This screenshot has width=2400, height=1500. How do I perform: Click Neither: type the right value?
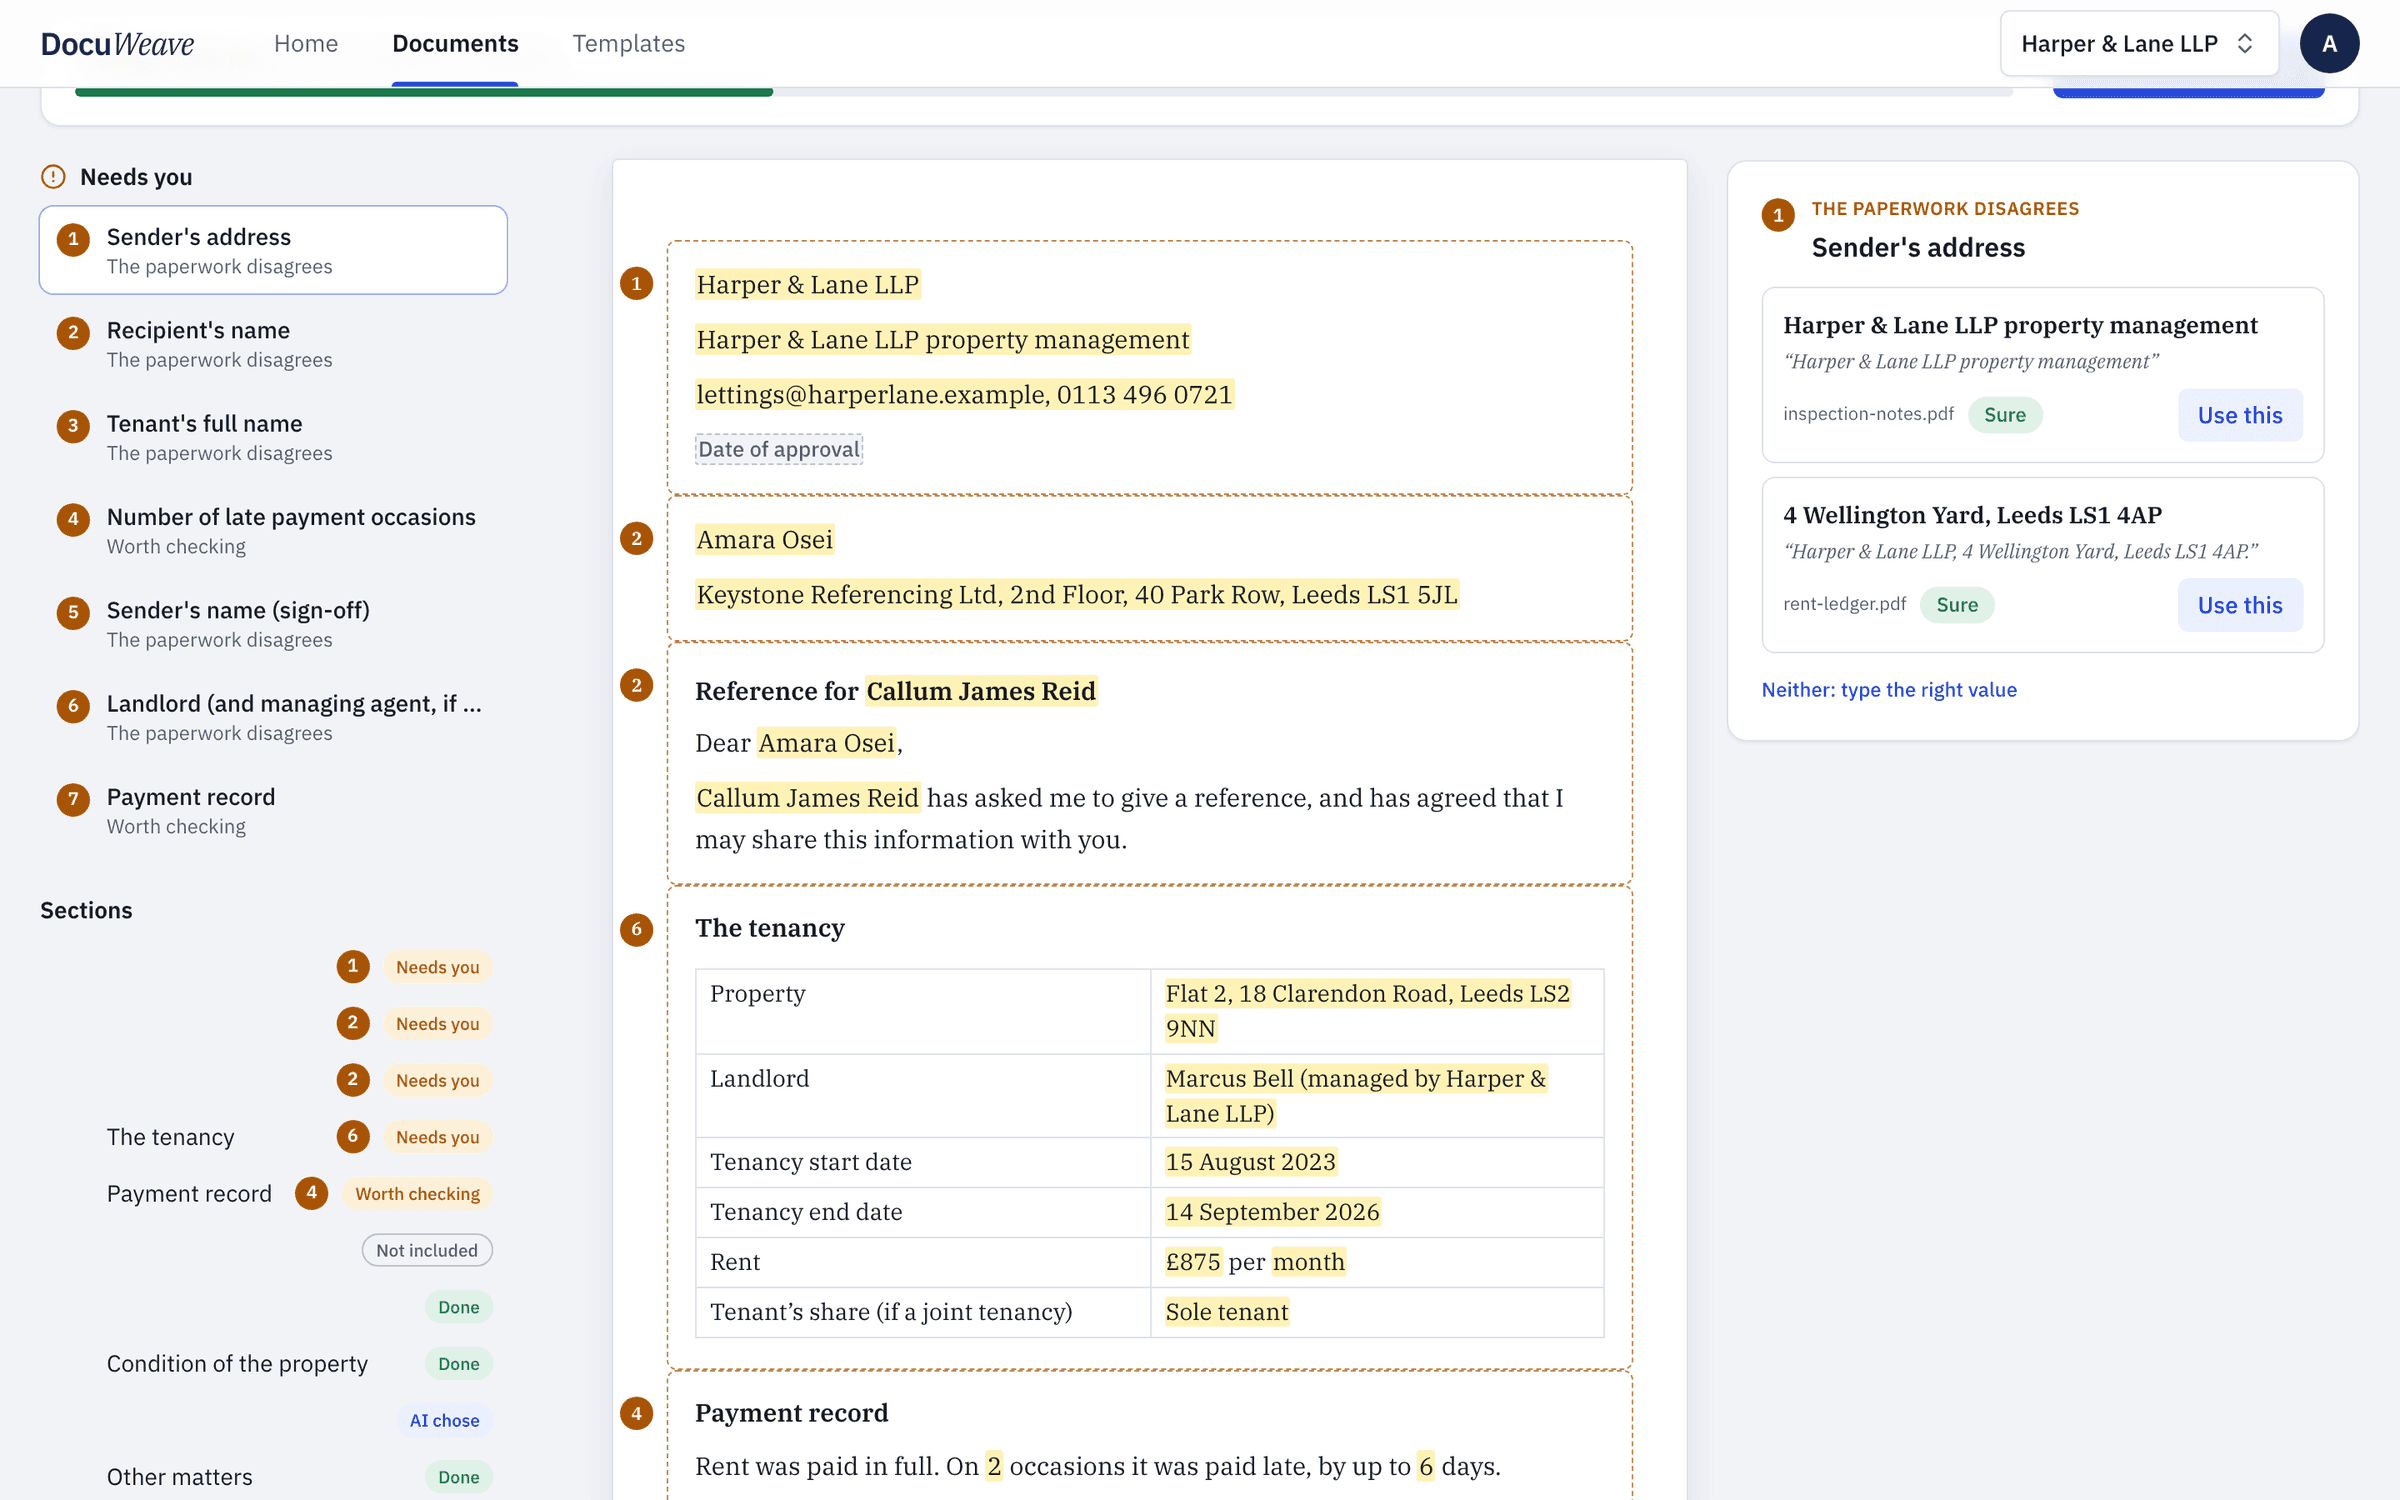coord(1889,689)
